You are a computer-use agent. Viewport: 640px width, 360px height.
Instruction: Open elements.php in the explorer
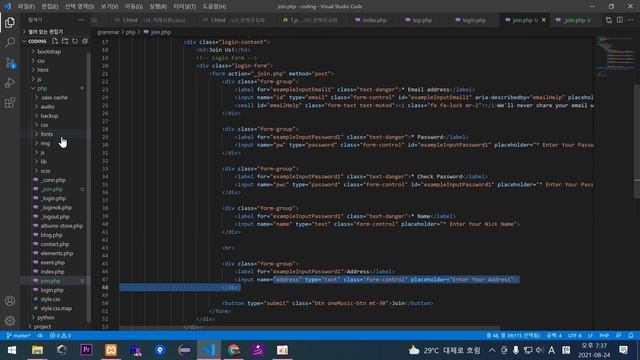pos(57,253)
